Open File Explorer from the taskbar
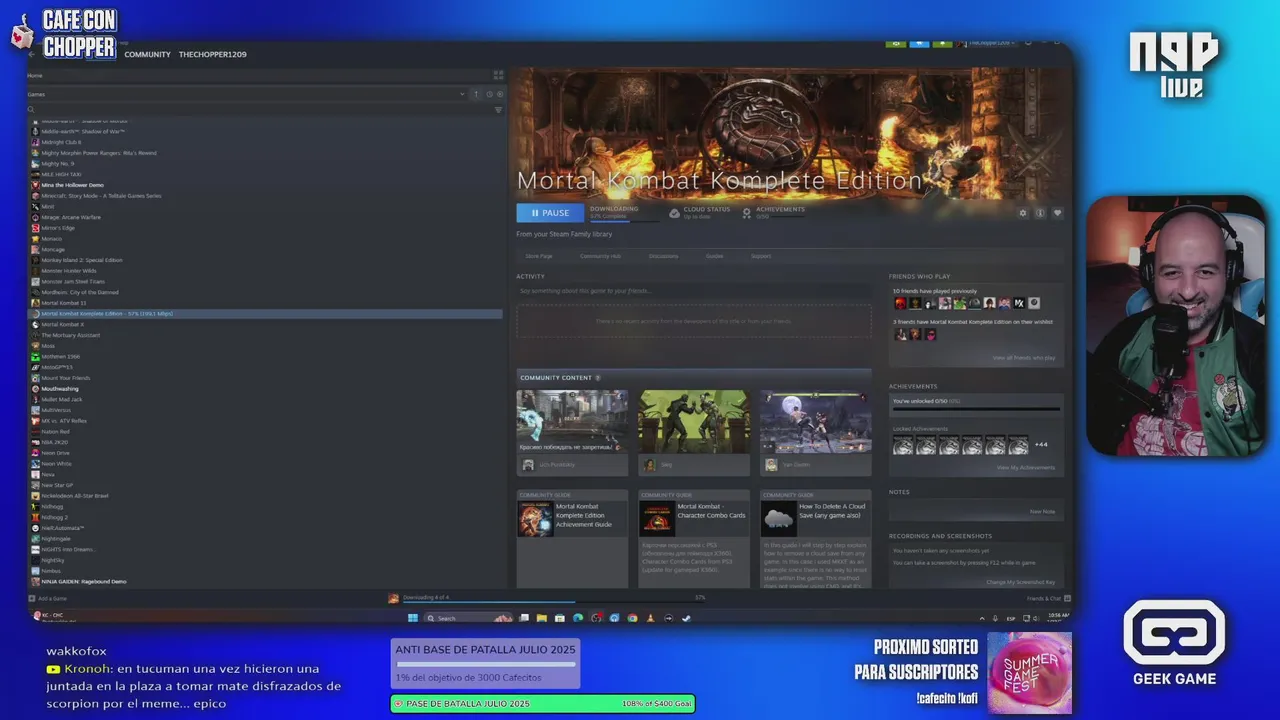1280x720 pixels. point(541,618)
